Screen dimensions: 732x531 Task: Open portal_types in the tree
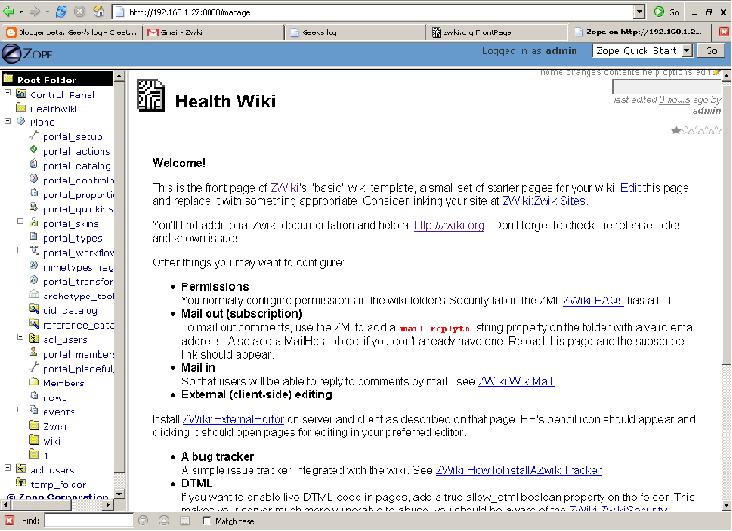(72, 238)
